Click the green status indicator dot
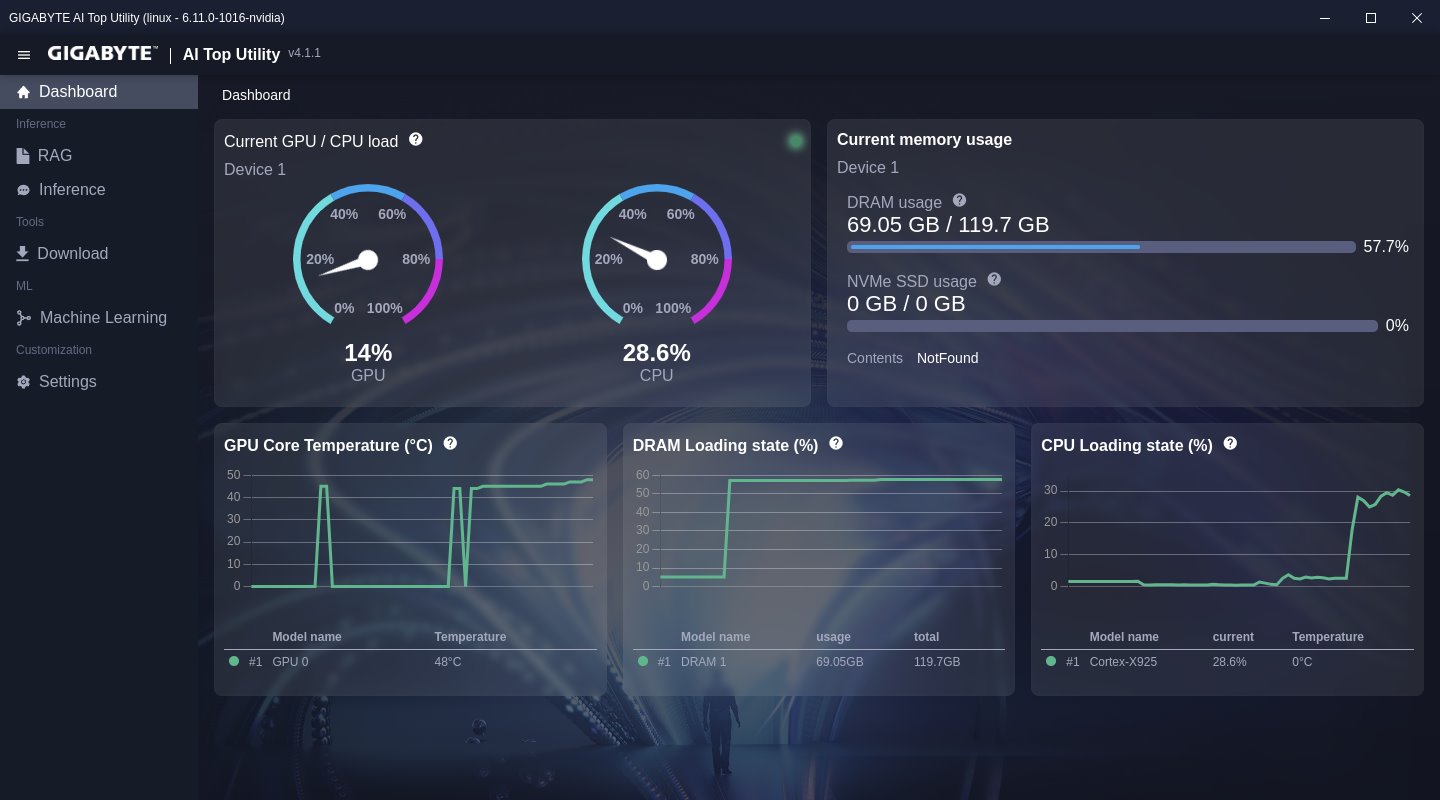Viewport: 1440px width, 800px height. (796, 141)
